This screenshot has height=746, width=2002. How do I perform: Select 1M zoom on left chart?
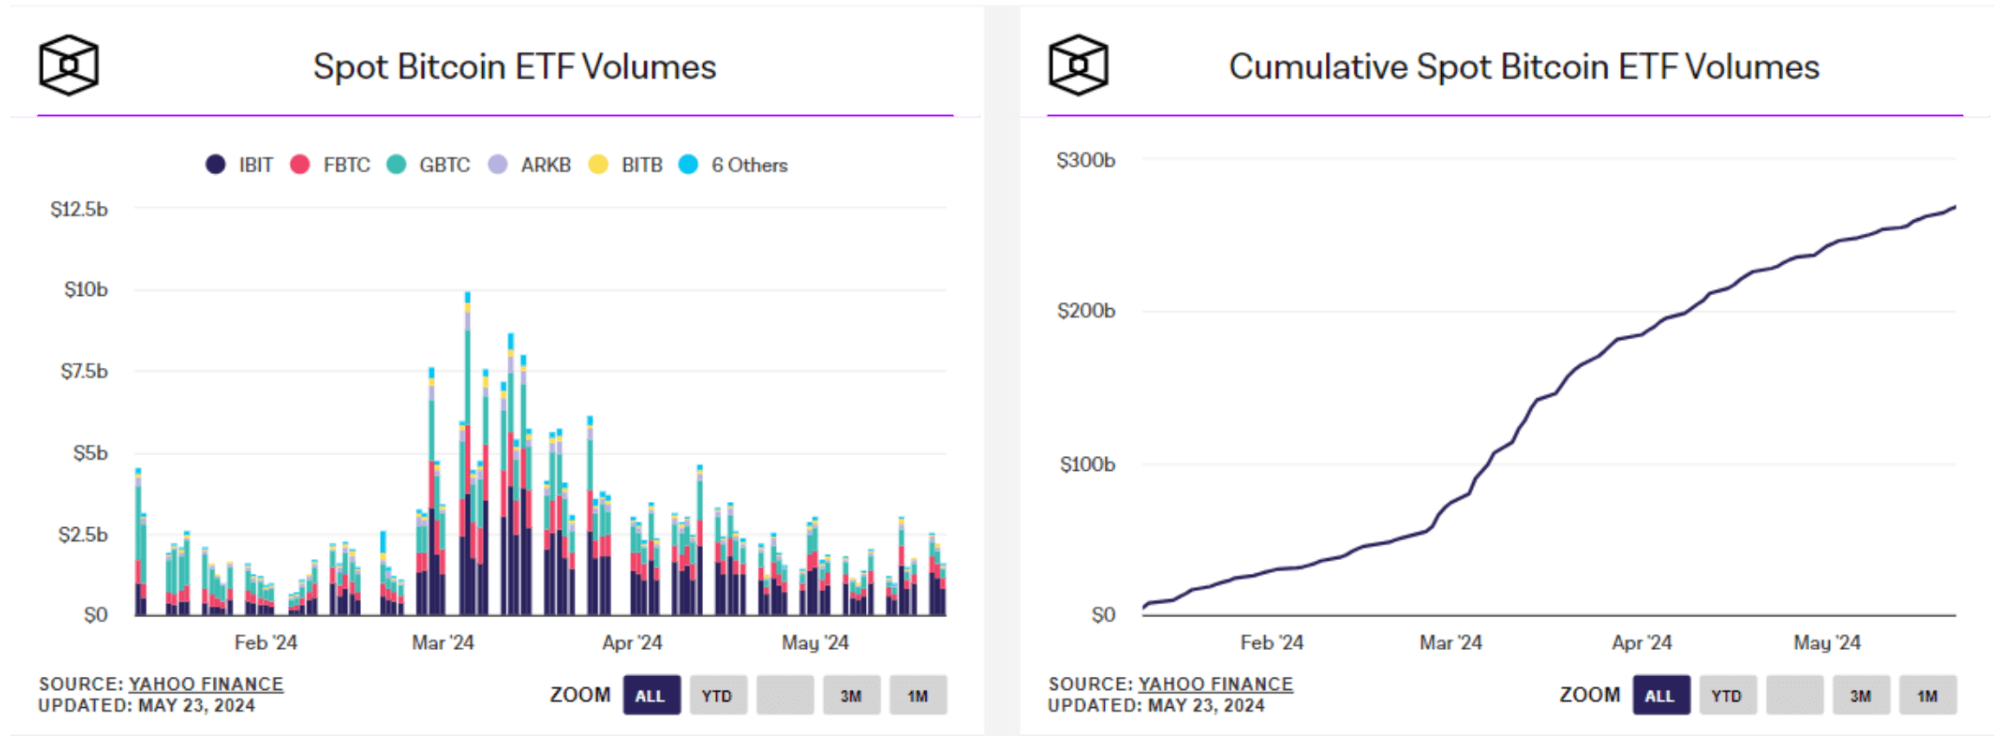(918, 696)
